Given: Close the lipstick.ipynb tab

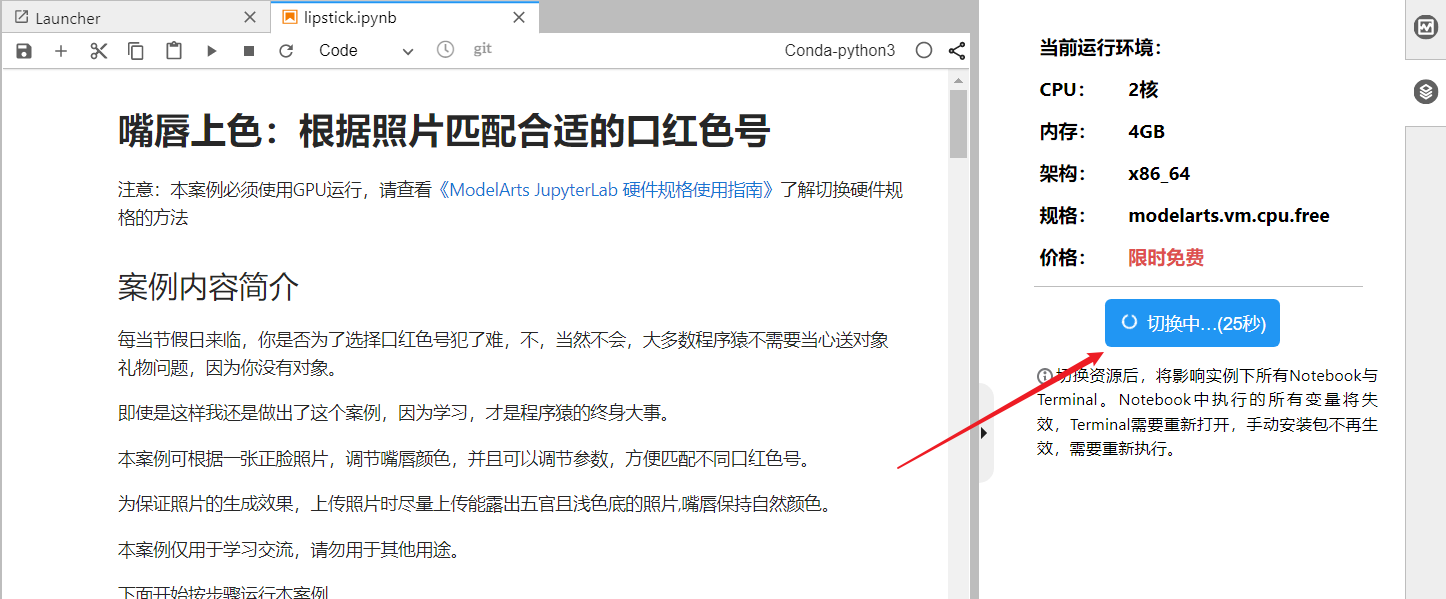Looking at the screenshot, I should [519, 18].
